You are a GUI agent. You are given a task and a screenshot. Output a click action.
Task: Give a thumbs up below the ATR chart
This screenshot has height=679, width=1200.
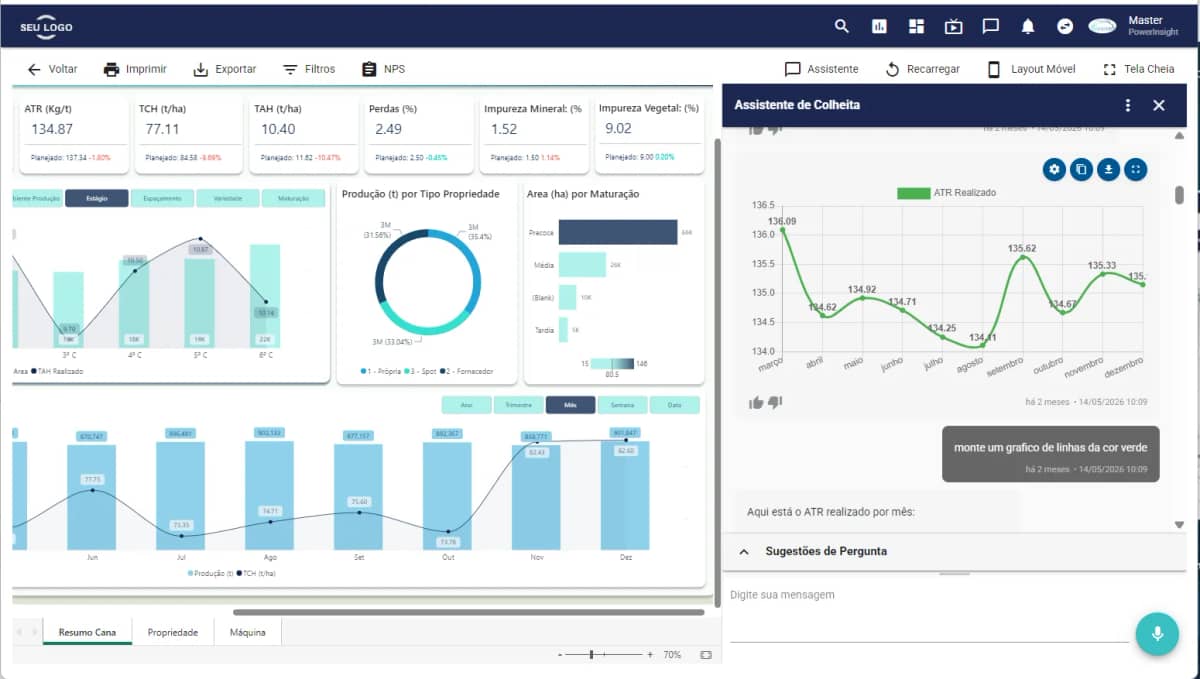(756, 402)
